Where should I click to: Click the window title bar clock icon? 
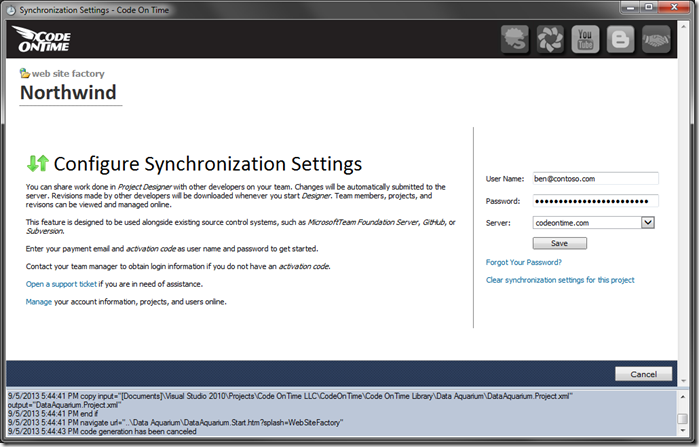point(11,10)
